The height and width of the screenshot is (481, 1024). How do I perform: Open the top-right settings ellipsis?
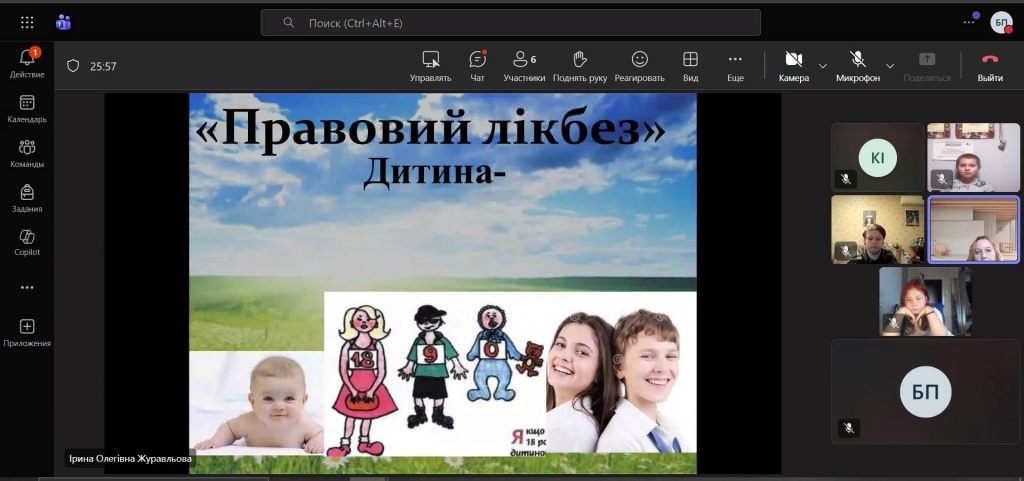coord(969,22)
